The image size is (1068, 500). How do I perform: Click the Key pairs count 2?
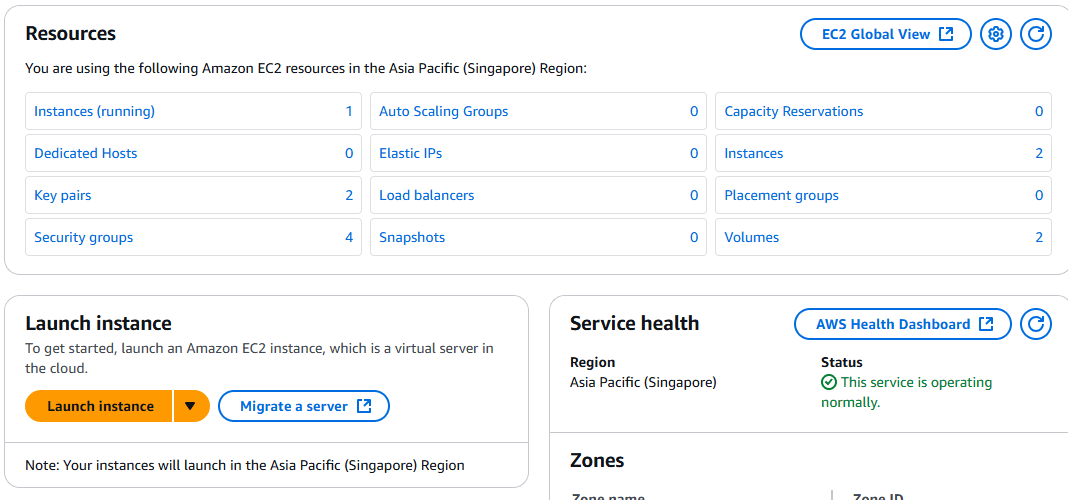tap(349, 196)
